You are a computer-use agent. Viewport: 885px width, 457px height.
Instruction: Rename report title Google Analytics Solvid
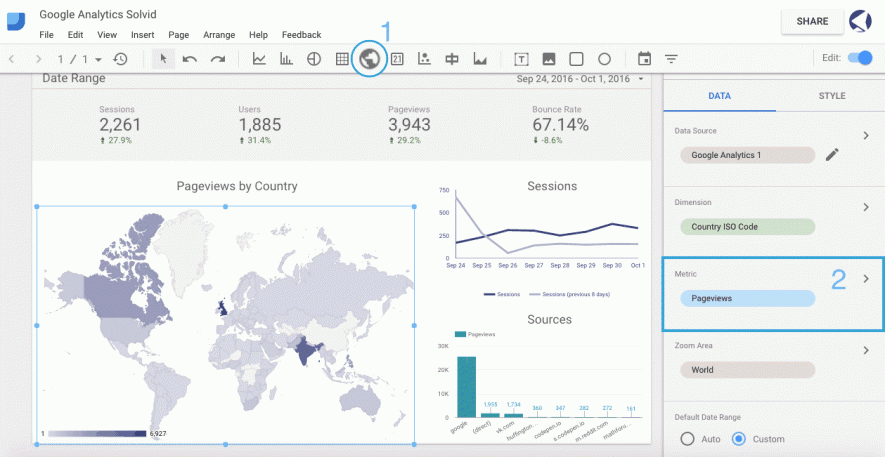[x=98, y=14]
